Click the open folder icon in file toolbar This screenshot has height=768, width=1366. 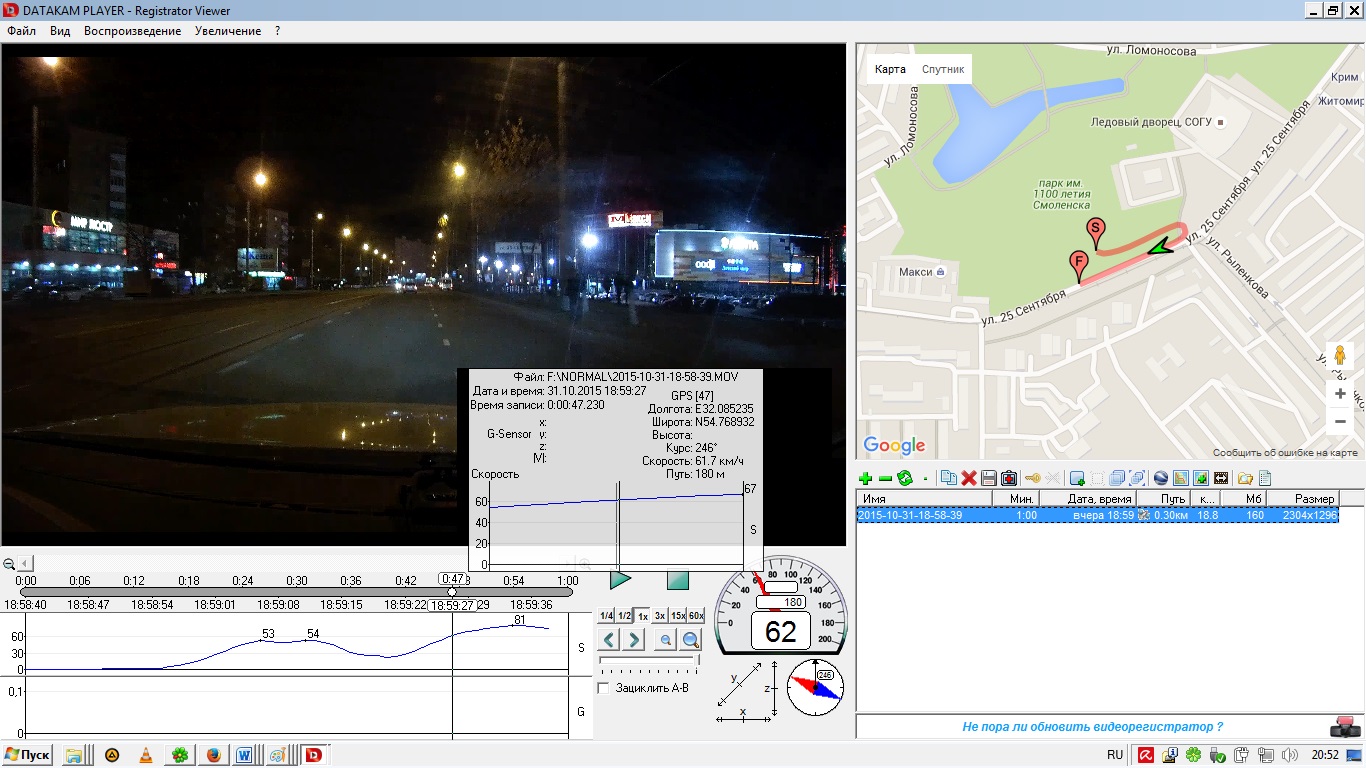(x=1245, y=479)
